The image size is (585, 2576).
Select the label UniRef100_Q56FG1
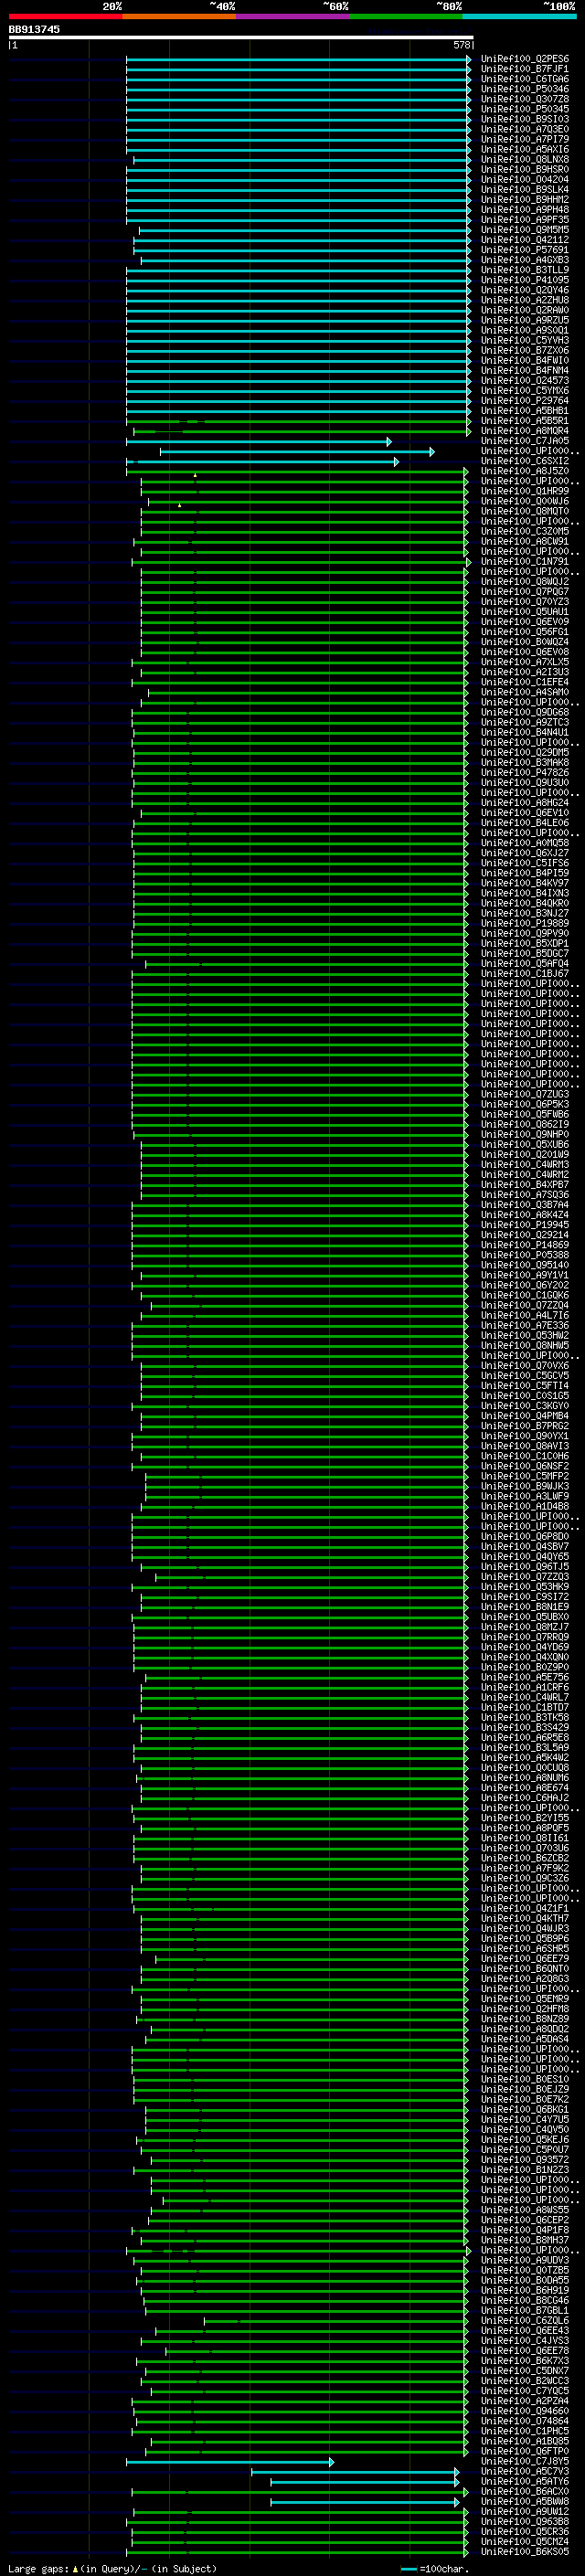click(x=525, y=632)
